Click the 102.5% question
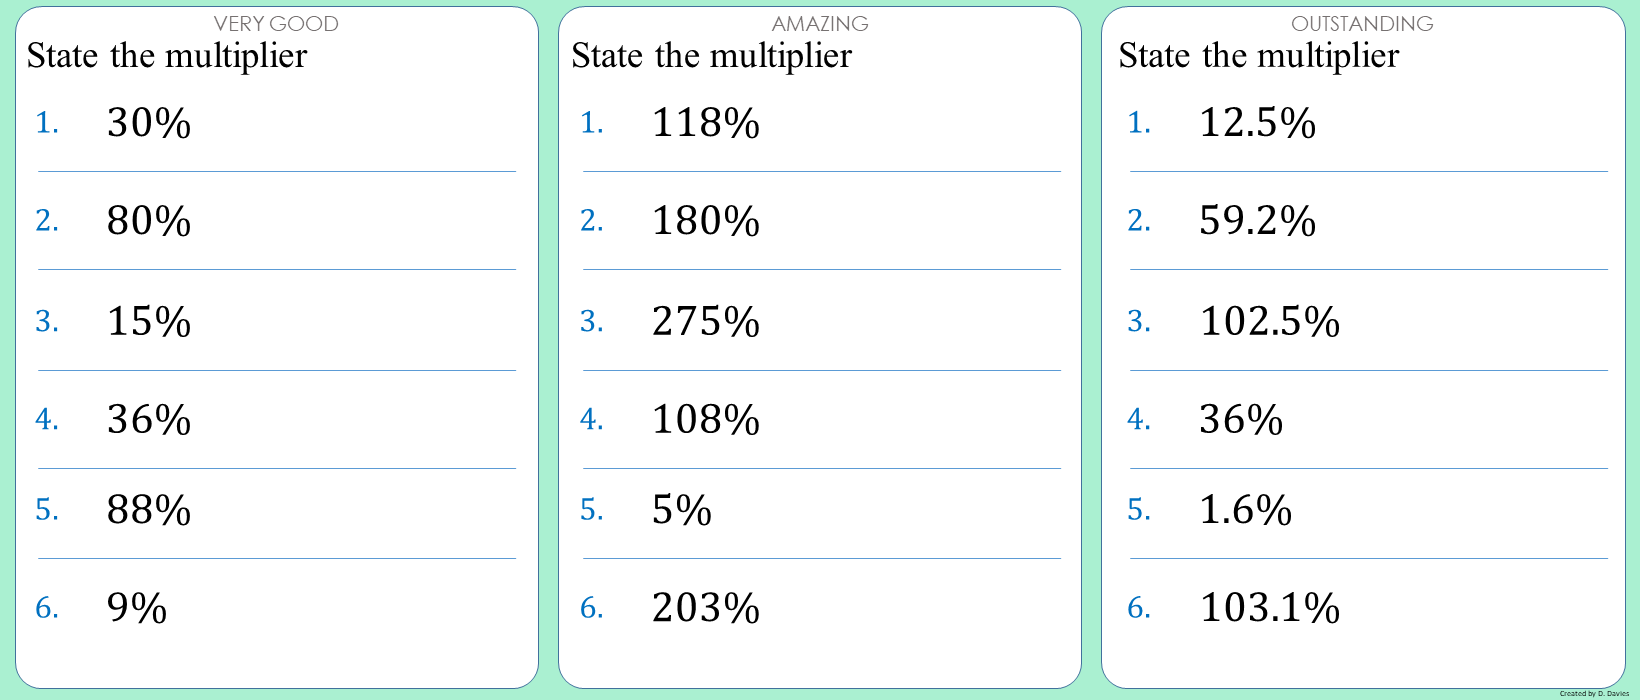Image resolution: width=1640 pixels, height=700 pixels. [x=1270, y=321]
